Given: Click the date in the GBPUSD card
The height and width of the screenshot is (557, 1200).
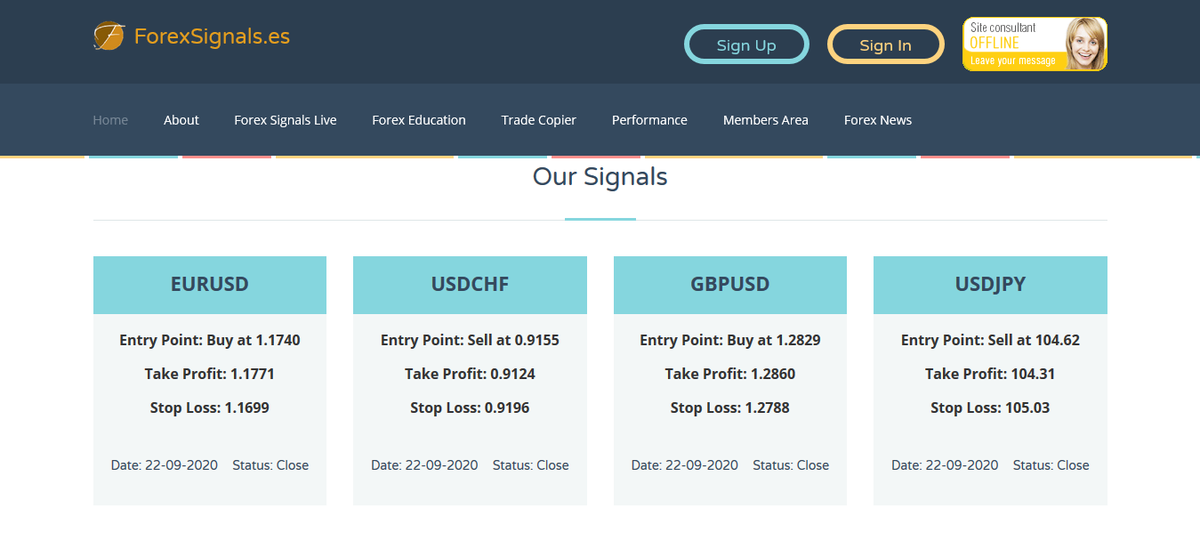Looking at the screenshot, I should pyautogui.click(x=685, y=465).
